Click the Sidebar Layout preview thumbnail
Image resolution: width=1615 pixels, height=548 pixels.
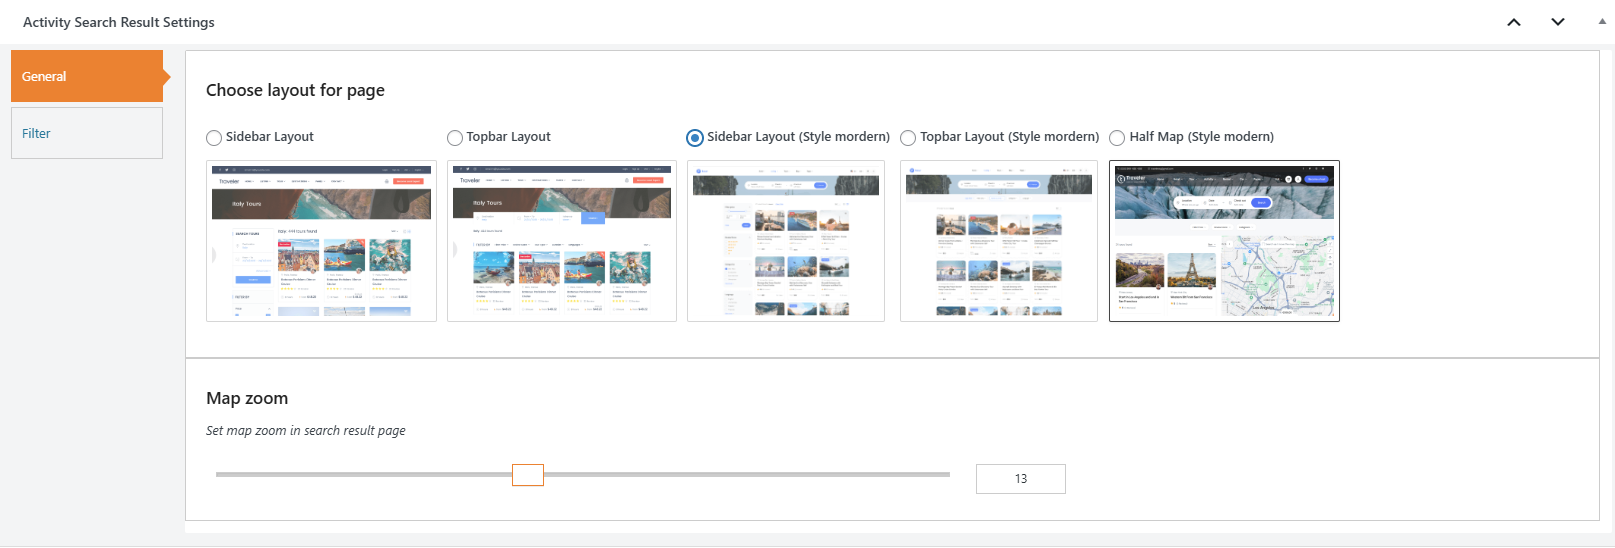pyautogui.click(x=321, y=241)
